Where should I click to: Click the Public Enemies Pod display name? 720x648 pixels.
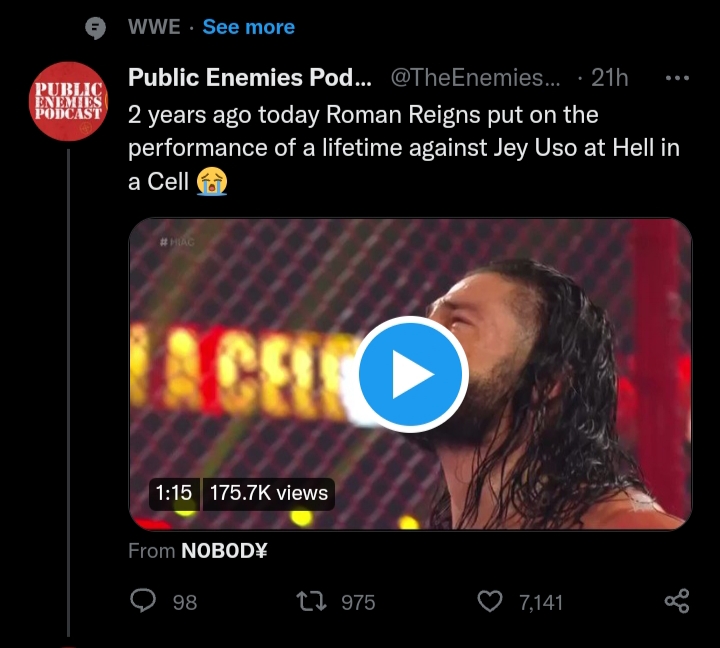pyautogui.click(x=250, y=79)
